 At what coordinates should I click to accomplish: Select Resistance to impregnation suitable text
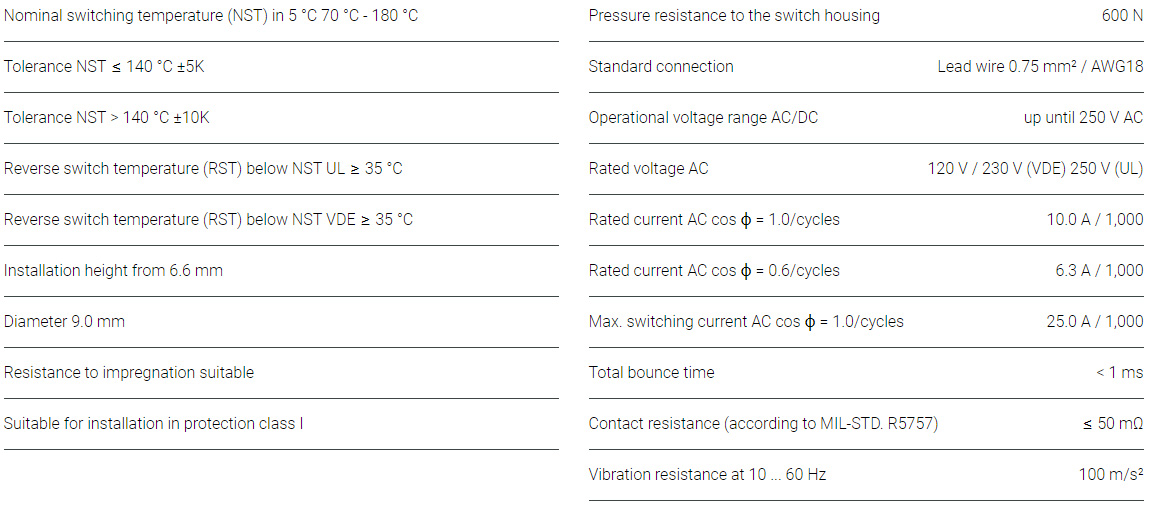tap(129, 373)
